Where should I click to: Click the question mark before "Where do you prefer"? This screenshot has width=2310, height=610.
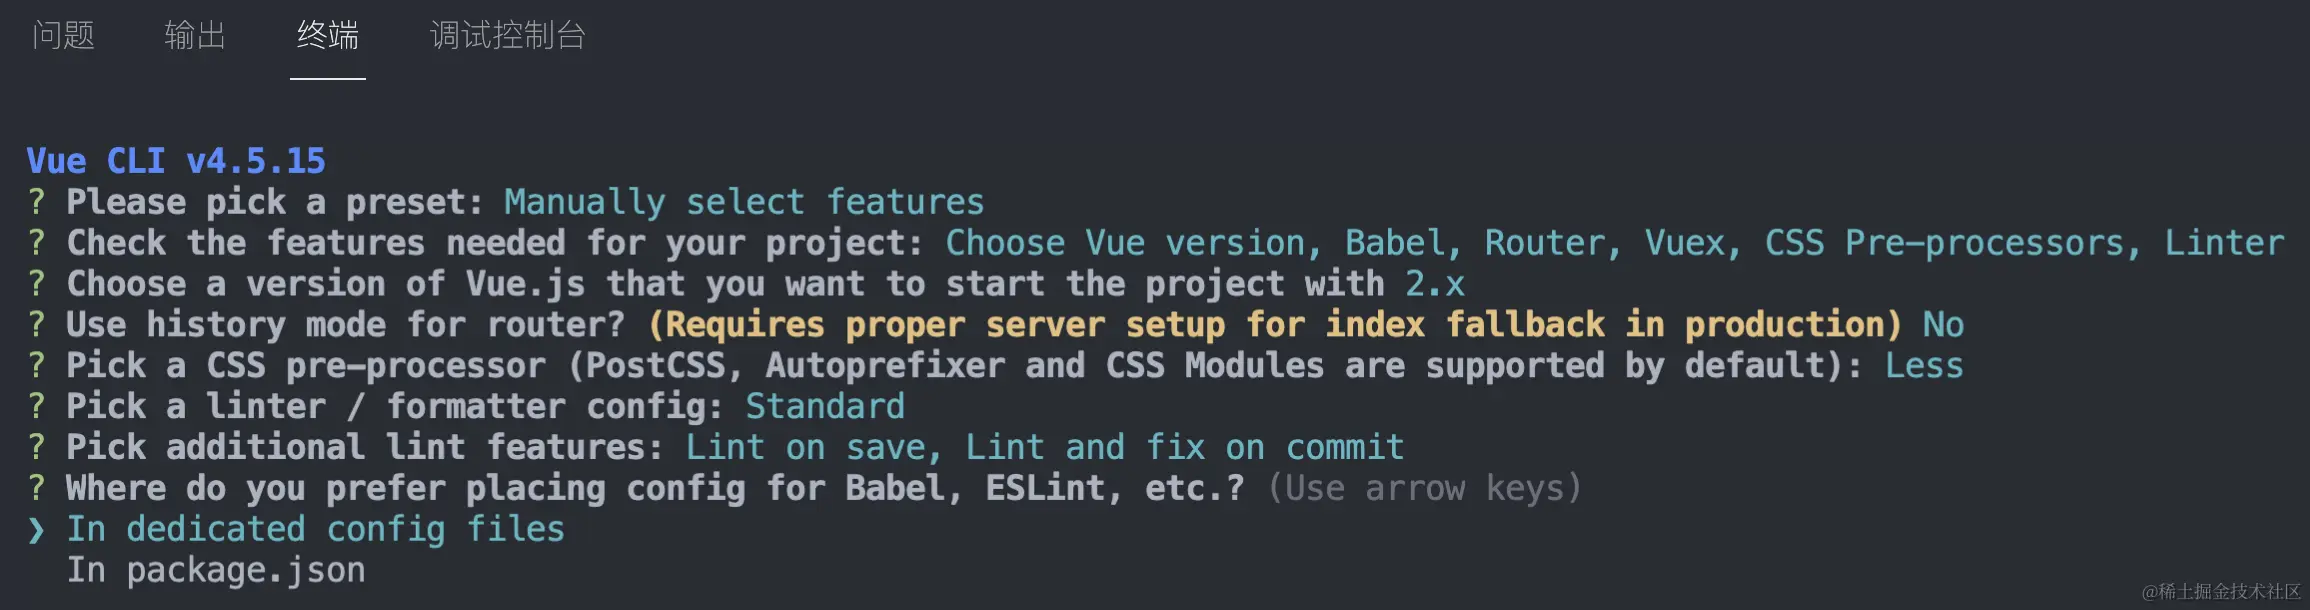[x=36, y=488]
